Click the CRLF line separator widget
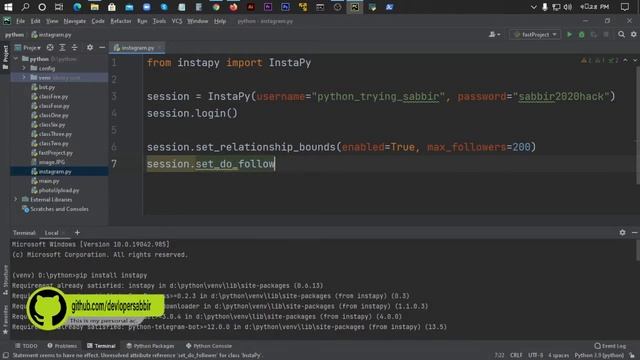640x360 pixels. click(516, 356)
